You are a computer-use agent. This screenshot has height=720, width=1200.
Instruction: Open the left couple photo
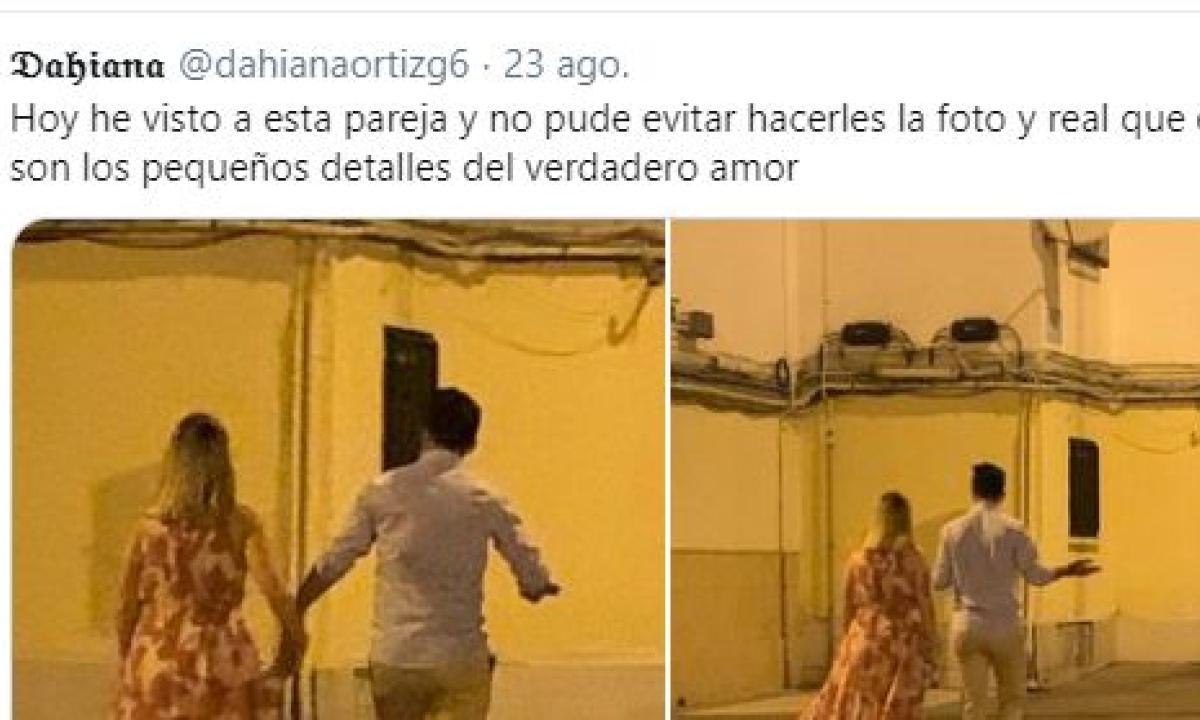[338, 469]
